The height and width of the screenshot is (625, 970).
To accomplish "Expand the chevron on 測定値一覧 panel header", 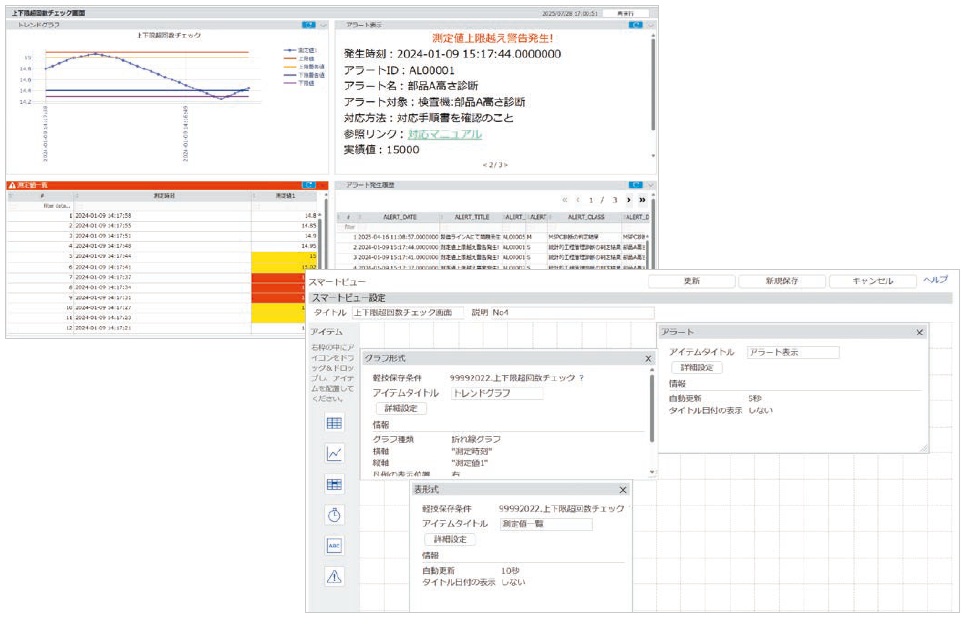I will [x=323, y=185].
